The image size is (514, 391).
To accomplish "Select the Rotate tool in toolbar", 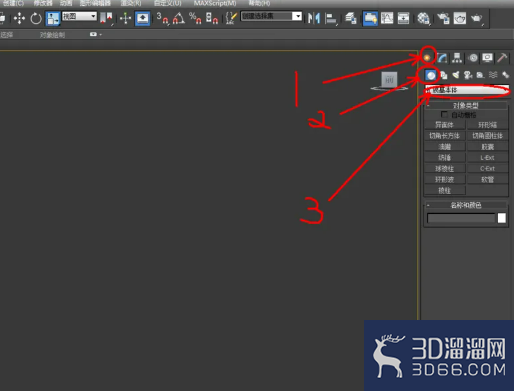I will click(x=36, y=18).
